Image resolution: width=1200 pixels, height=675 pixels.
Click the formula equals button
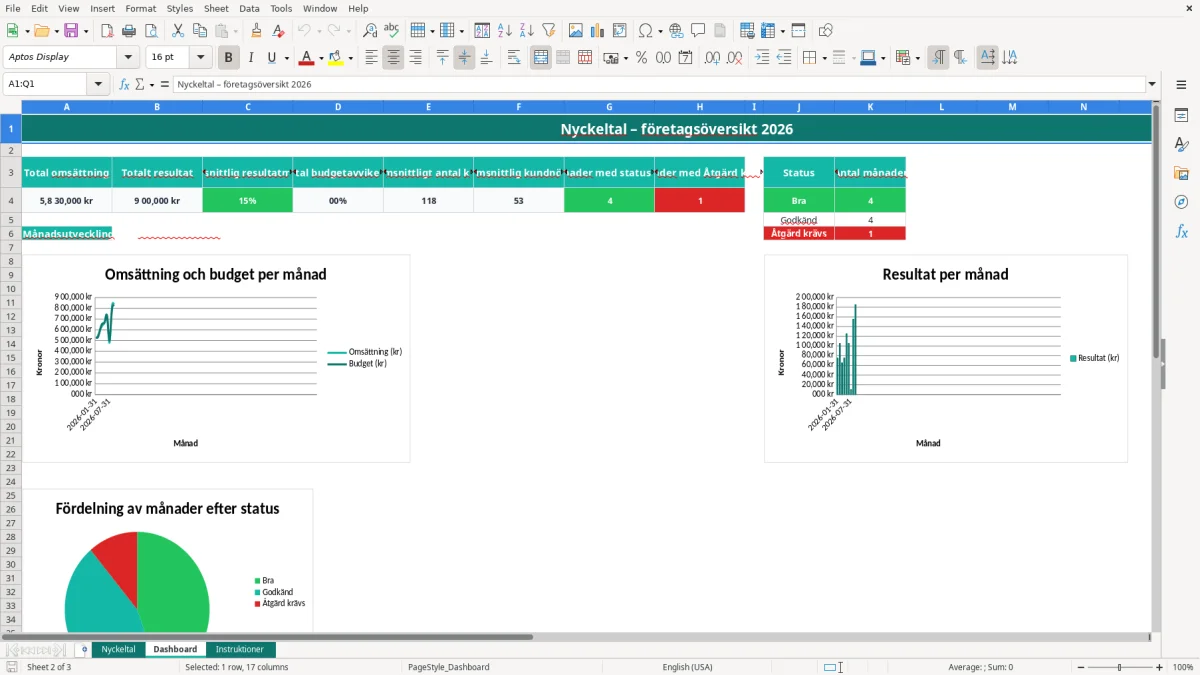[165, 84]
